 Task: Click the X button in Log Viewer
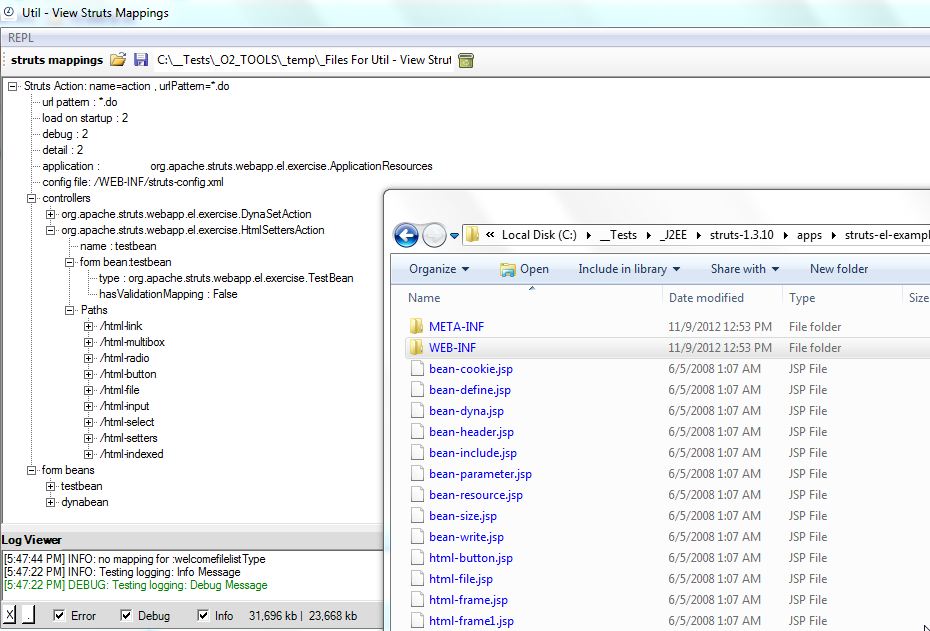10,615
